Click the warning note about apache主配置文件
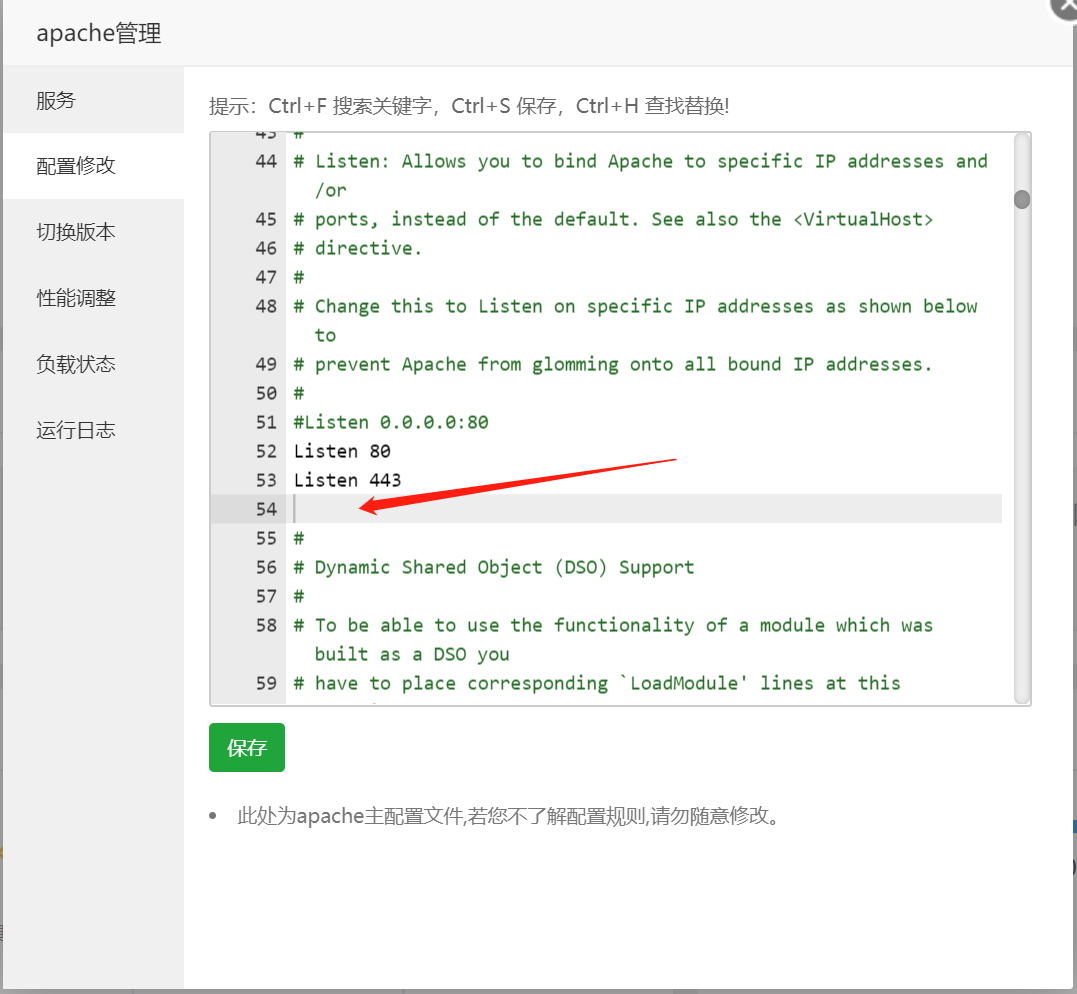The width and height of the screenshot is (1077, 994). 508,816
